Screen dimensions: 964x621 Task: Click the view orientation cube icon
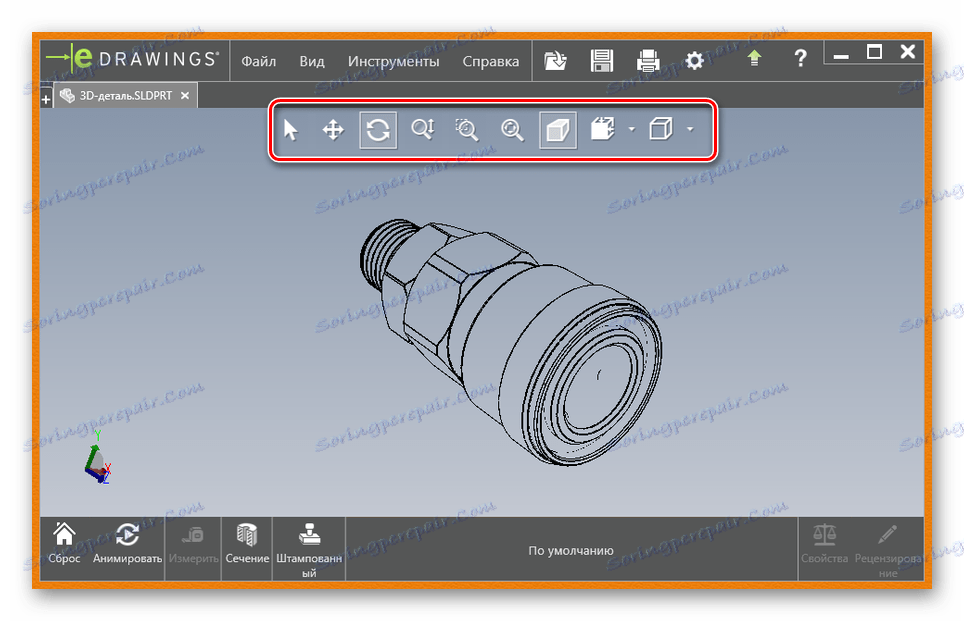click(x=602, y=129)
